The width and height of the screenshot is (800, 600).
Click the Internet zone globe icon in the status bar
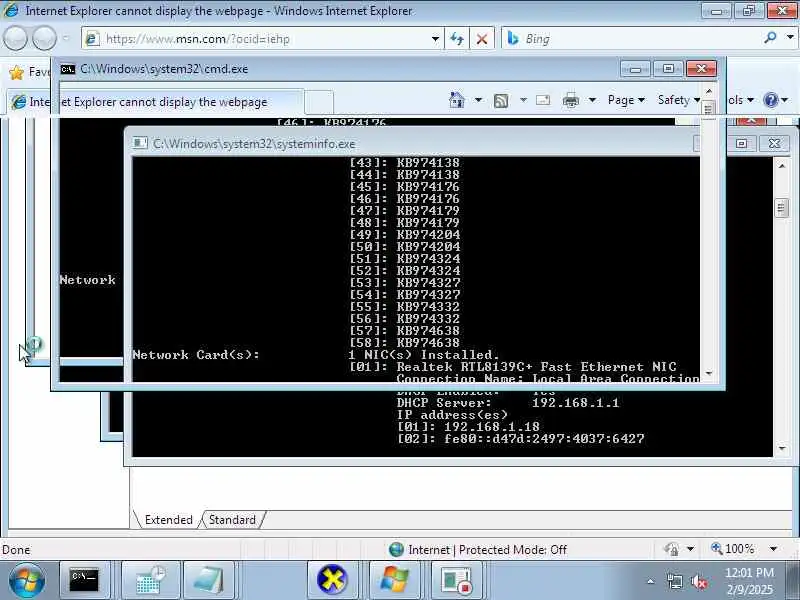(x=396, y=549)
